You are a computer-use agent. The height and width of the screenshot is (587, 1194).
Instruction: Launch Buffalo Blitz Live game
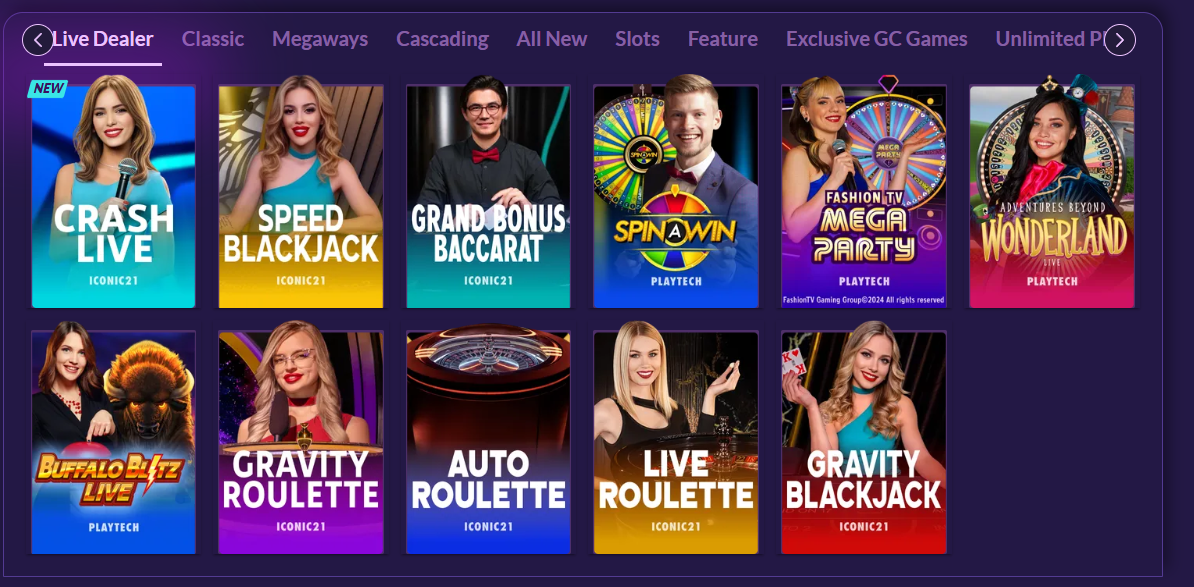point(113,442)
